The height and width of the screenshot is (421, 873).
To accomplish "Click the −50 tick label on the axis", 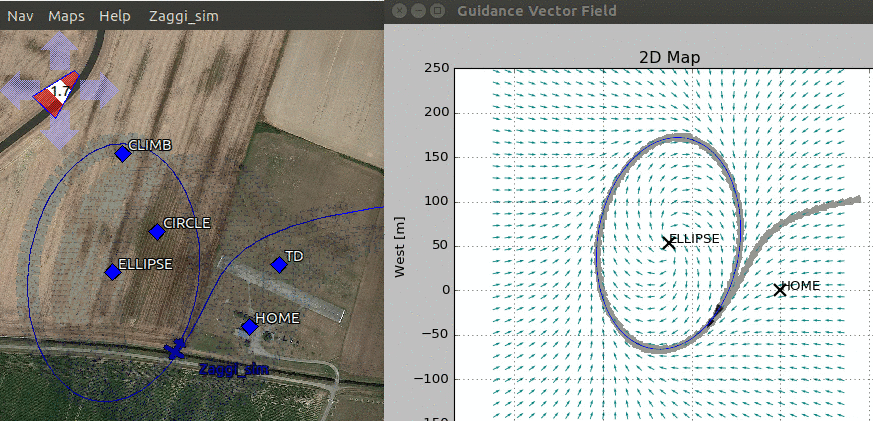I will coord(436,335).
